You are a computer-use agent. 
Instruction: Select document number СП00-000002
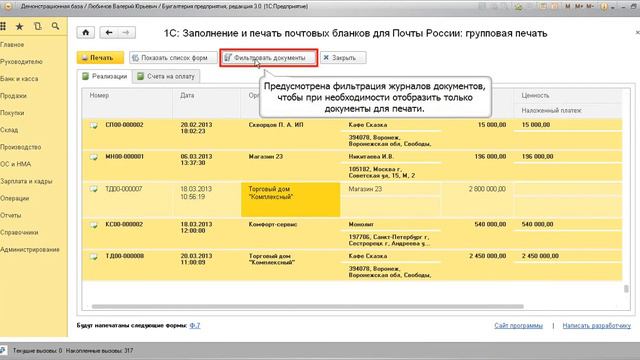click(124, 125)
